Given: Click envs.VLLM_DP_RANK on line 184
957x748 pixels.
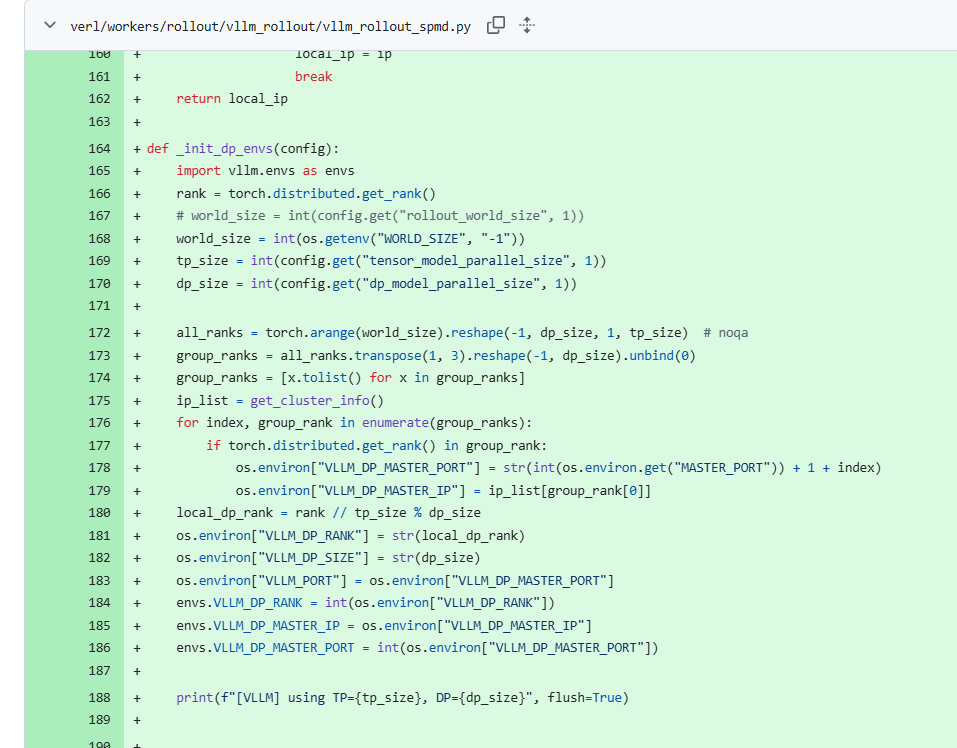Looking at the screenshot, I should pyautogui.click(x=239, y=603).
